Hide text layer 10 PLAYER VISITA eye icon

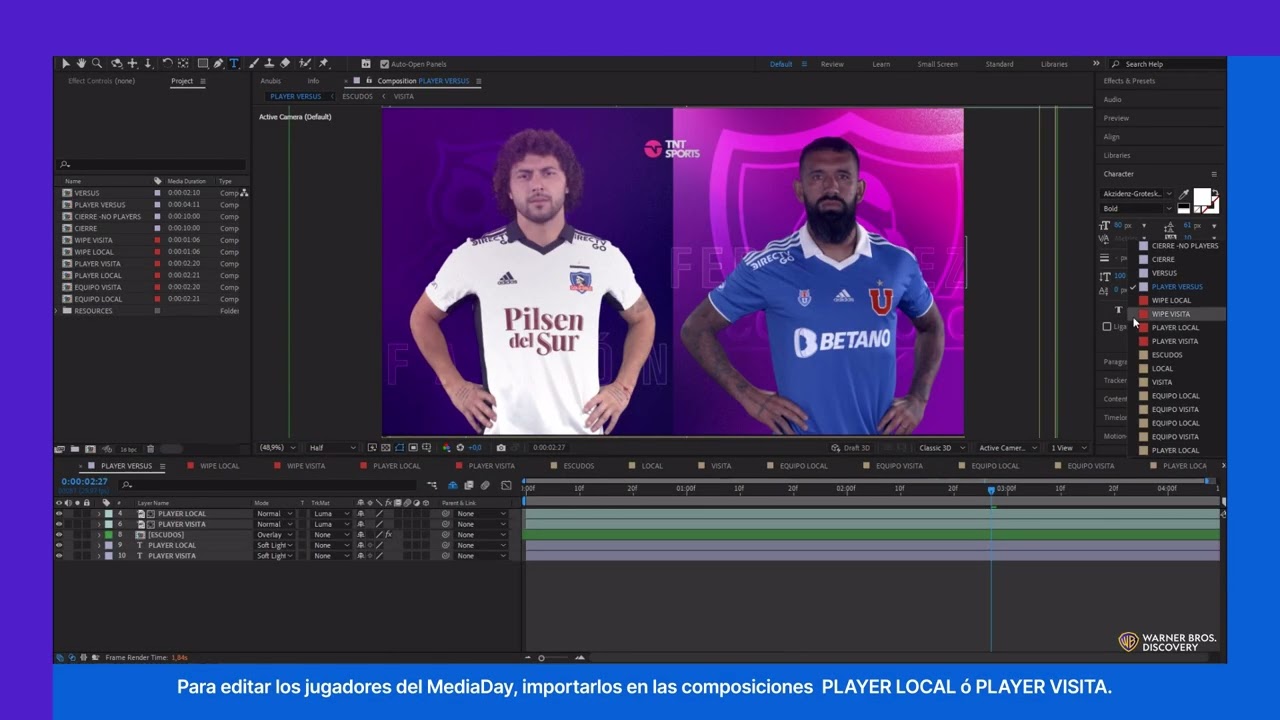[x=59, y=556]
